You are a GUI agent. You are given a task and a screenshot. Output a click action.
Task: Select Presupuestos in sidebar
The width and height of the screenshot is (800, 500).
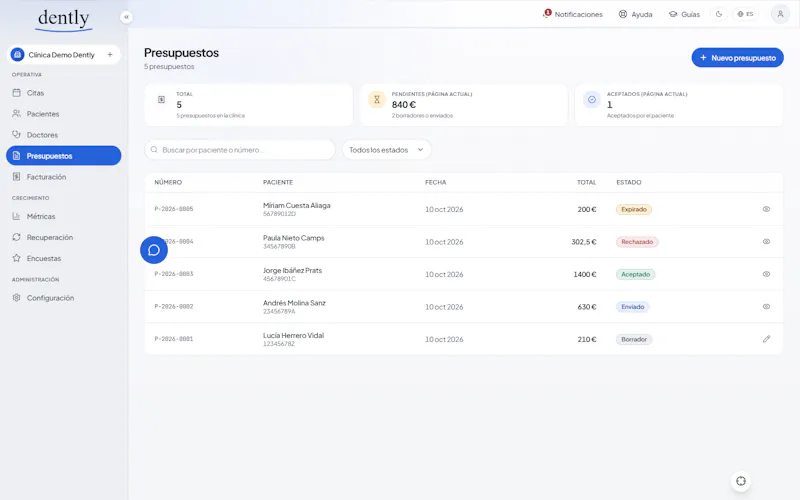(x=64, y=156)
